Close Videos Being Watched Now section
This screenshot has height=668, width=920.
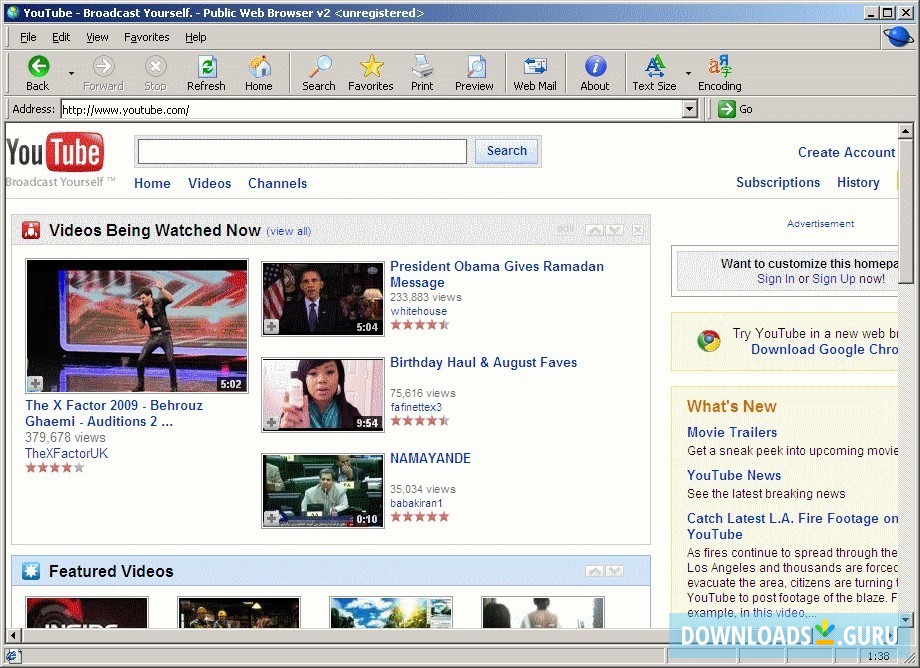pos(638,231)
